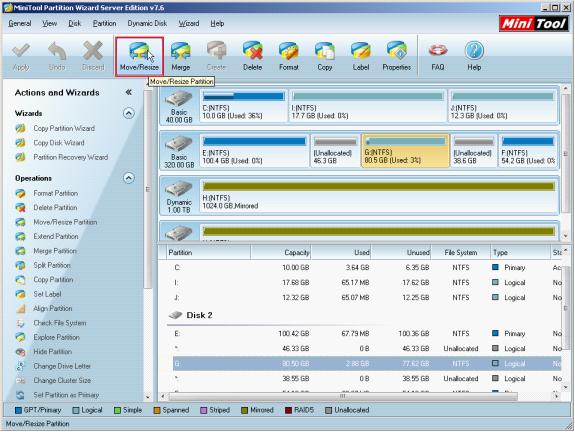Click the Label toolbar icon
Screen dimensions: 575x432
pos(361,56)
